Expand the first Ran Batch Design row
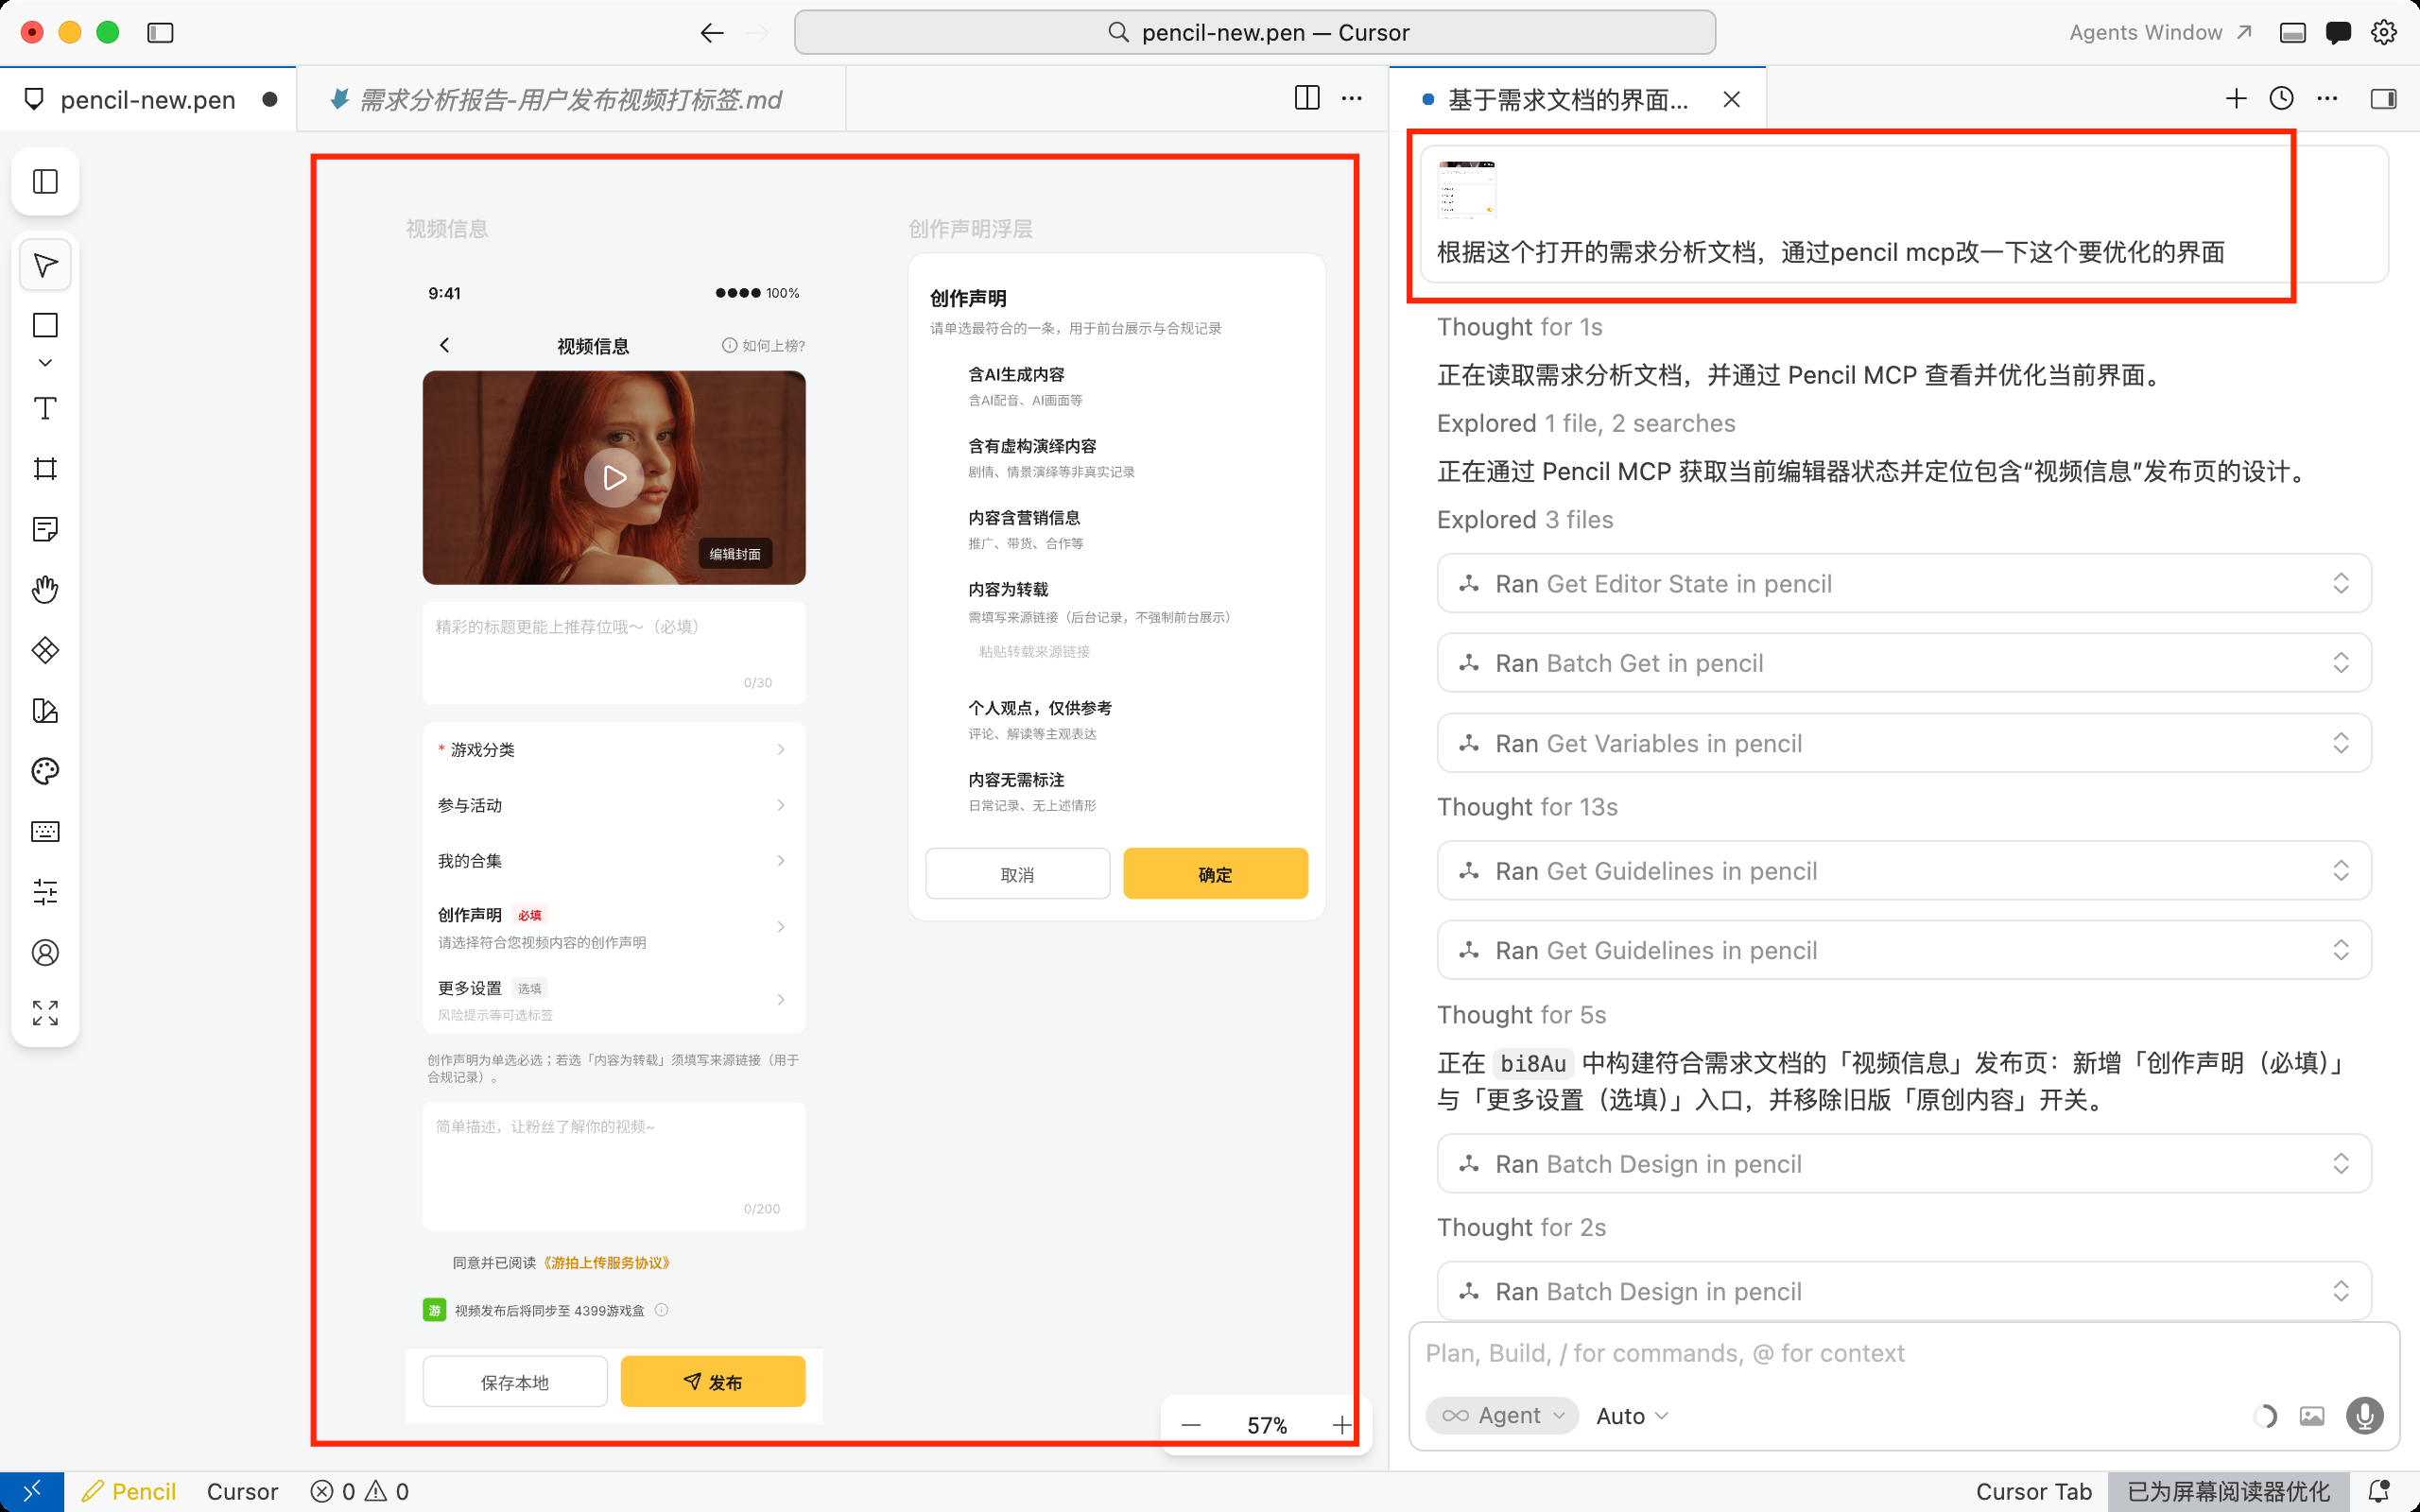 pos(1904,1164)
